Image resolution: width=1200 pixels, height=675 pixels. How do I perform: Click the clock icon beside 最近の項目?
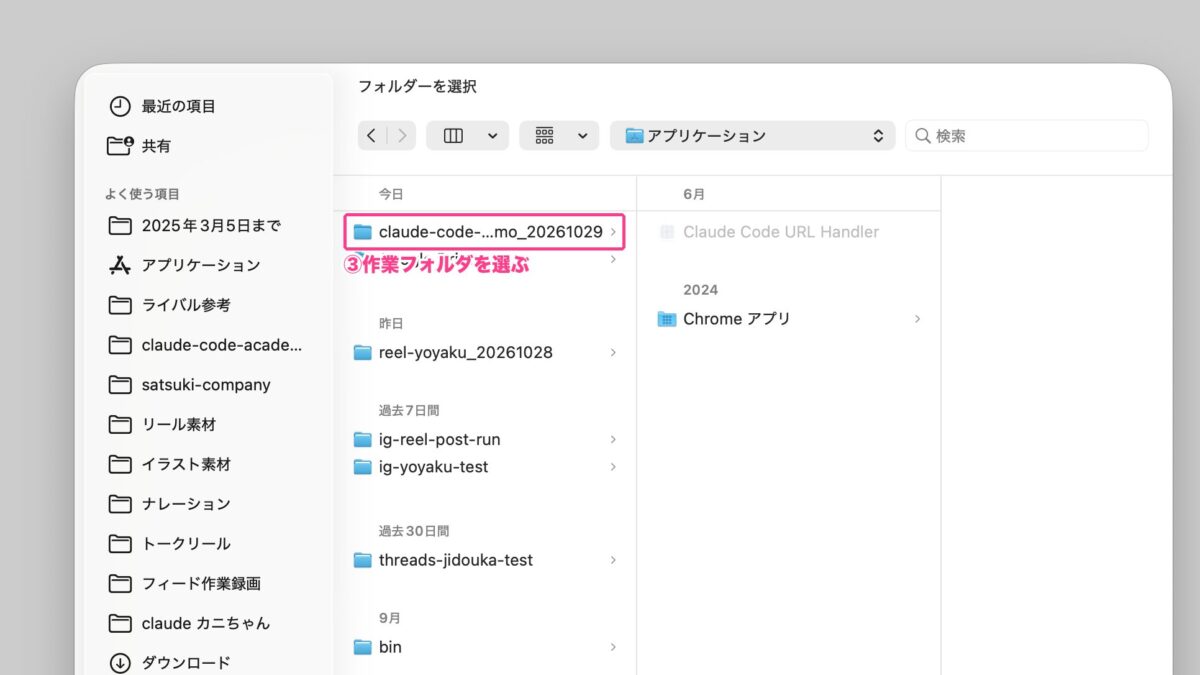(x=120, y=106)
